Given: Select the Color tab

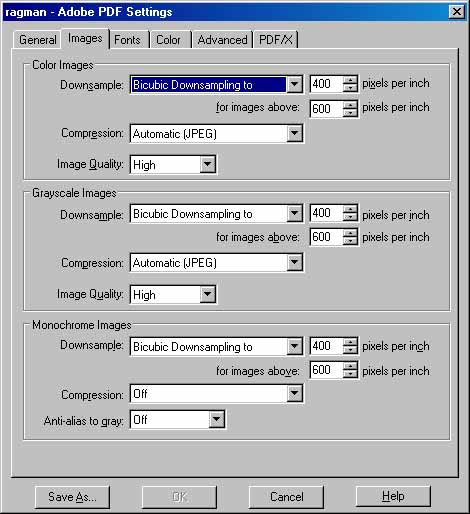Looking at the screenshot, I should click(x=169, y=40).
